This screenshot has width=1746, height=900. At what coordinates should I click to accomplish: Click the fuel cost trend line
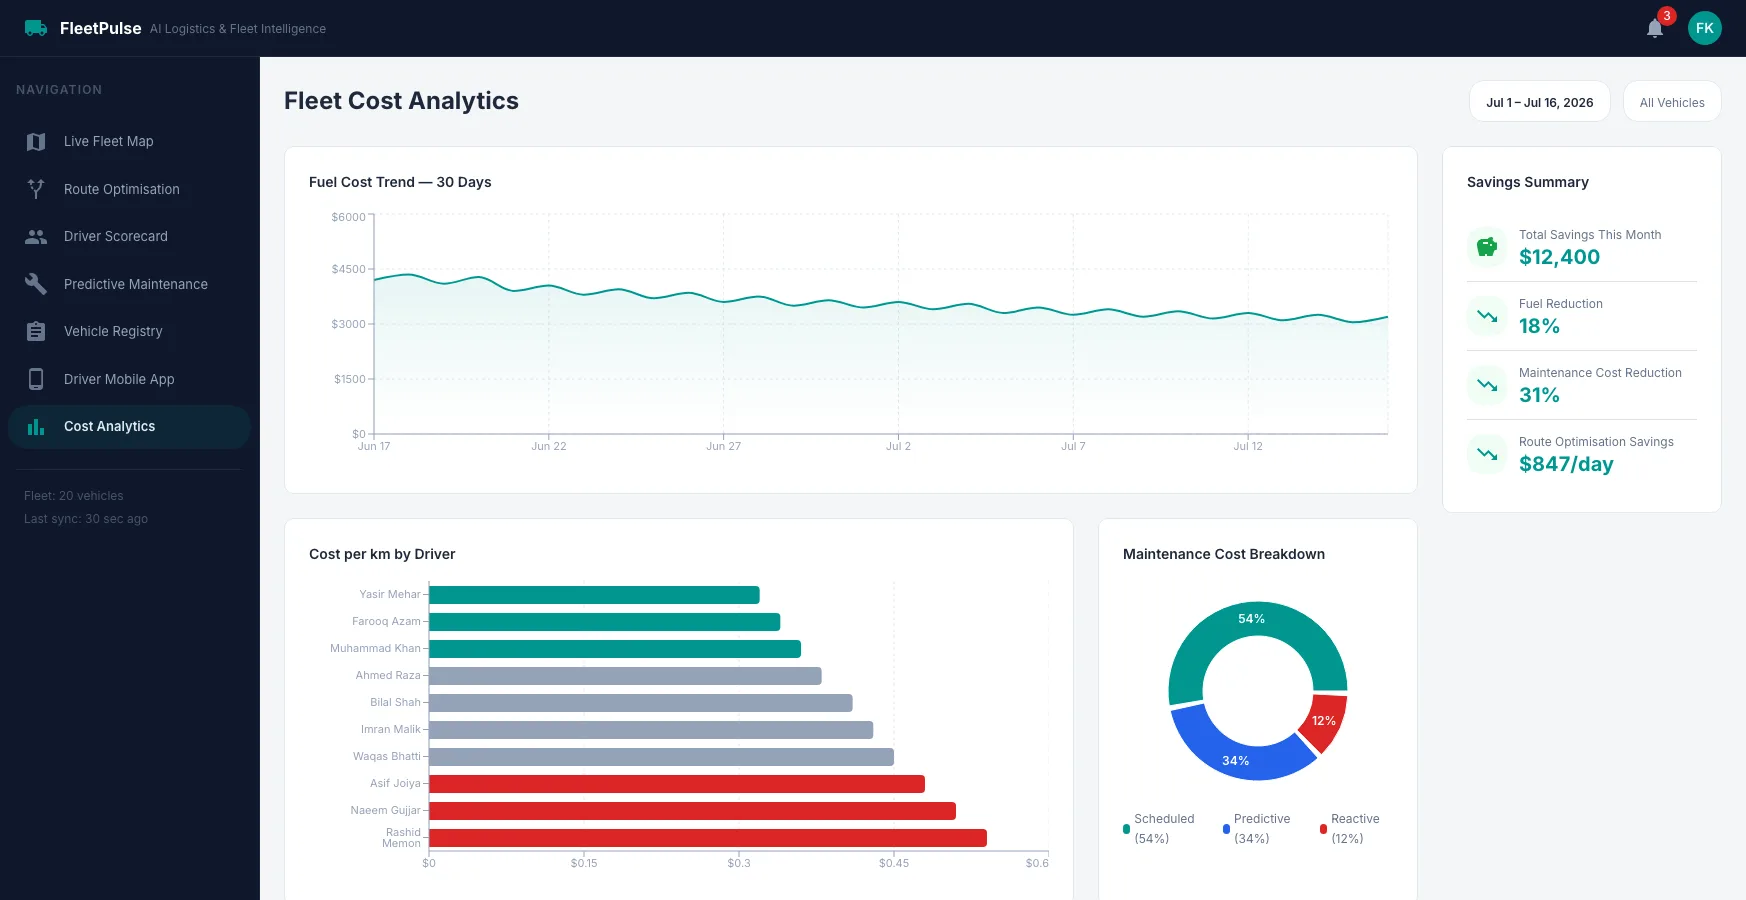point(880,303)
